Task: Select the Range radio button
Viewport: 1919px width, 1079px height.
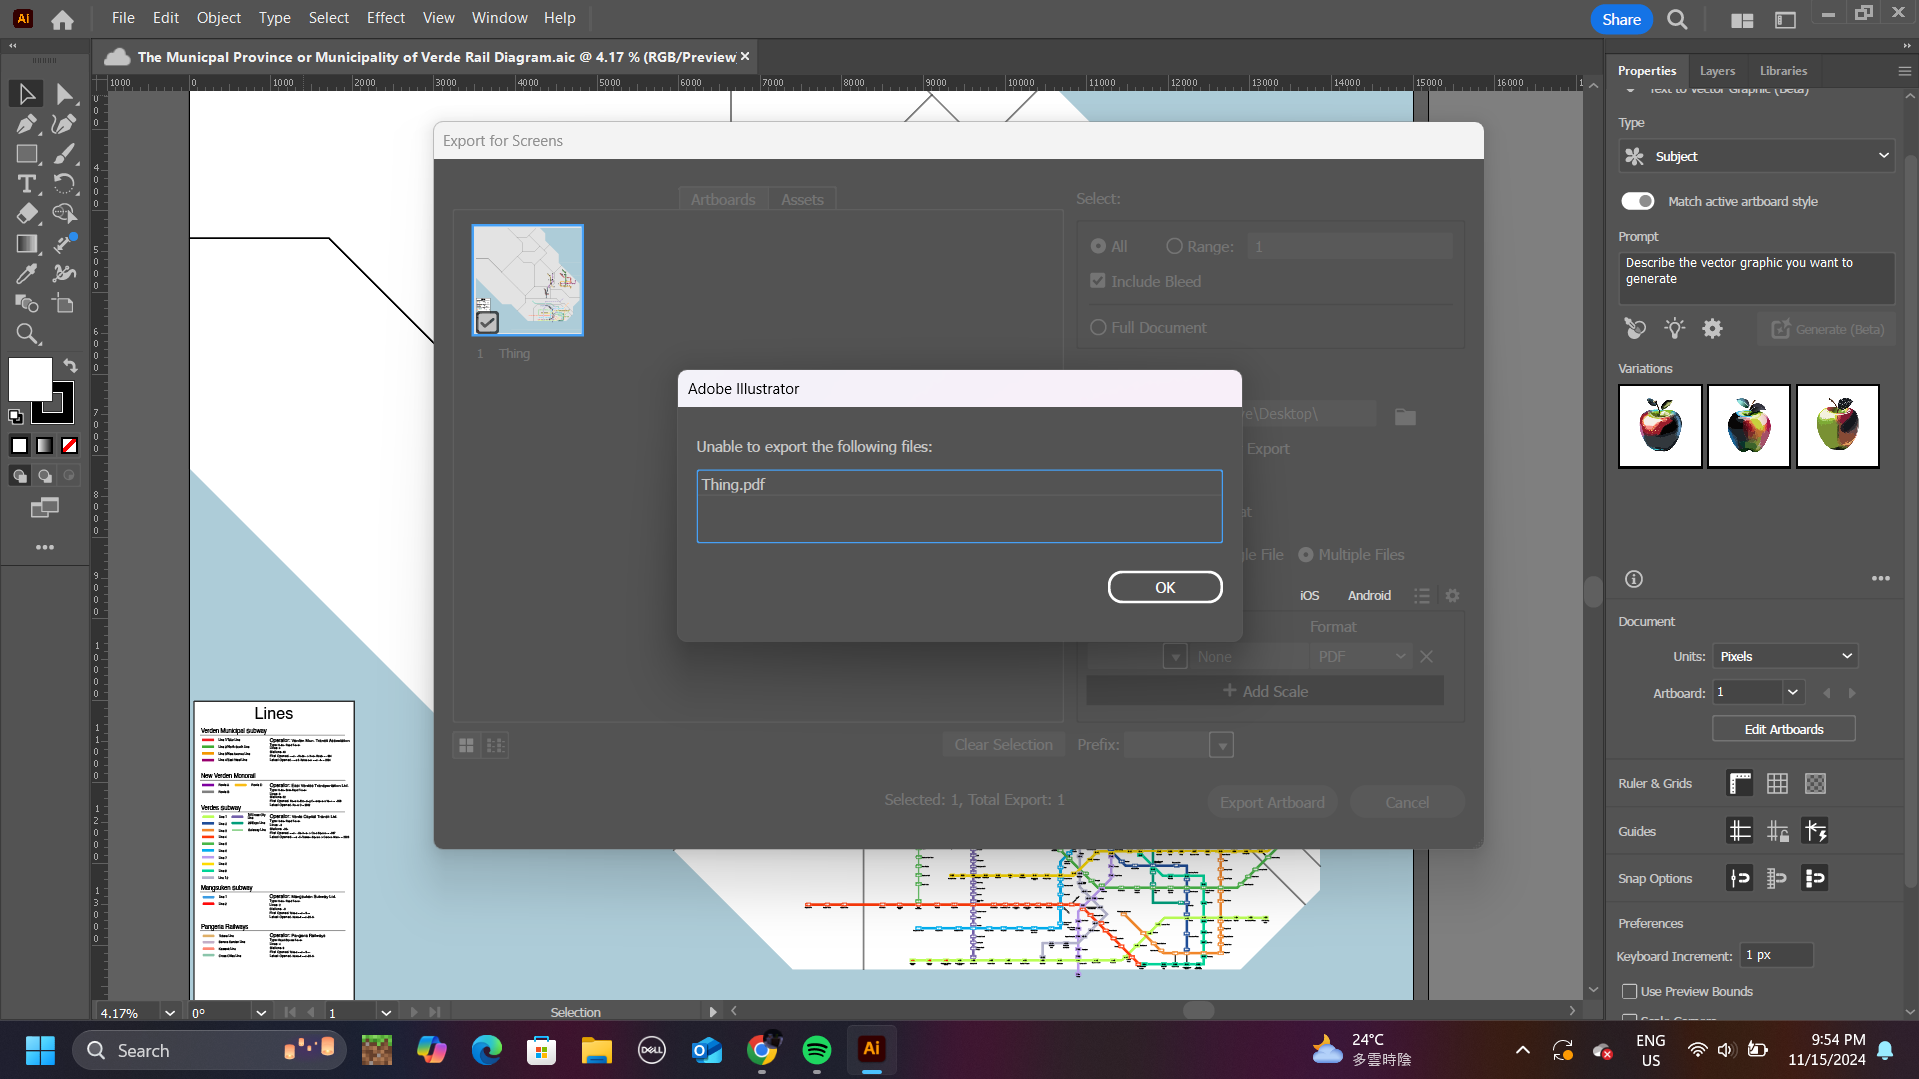Action: pyautogui.click(x=1174, y=246)
